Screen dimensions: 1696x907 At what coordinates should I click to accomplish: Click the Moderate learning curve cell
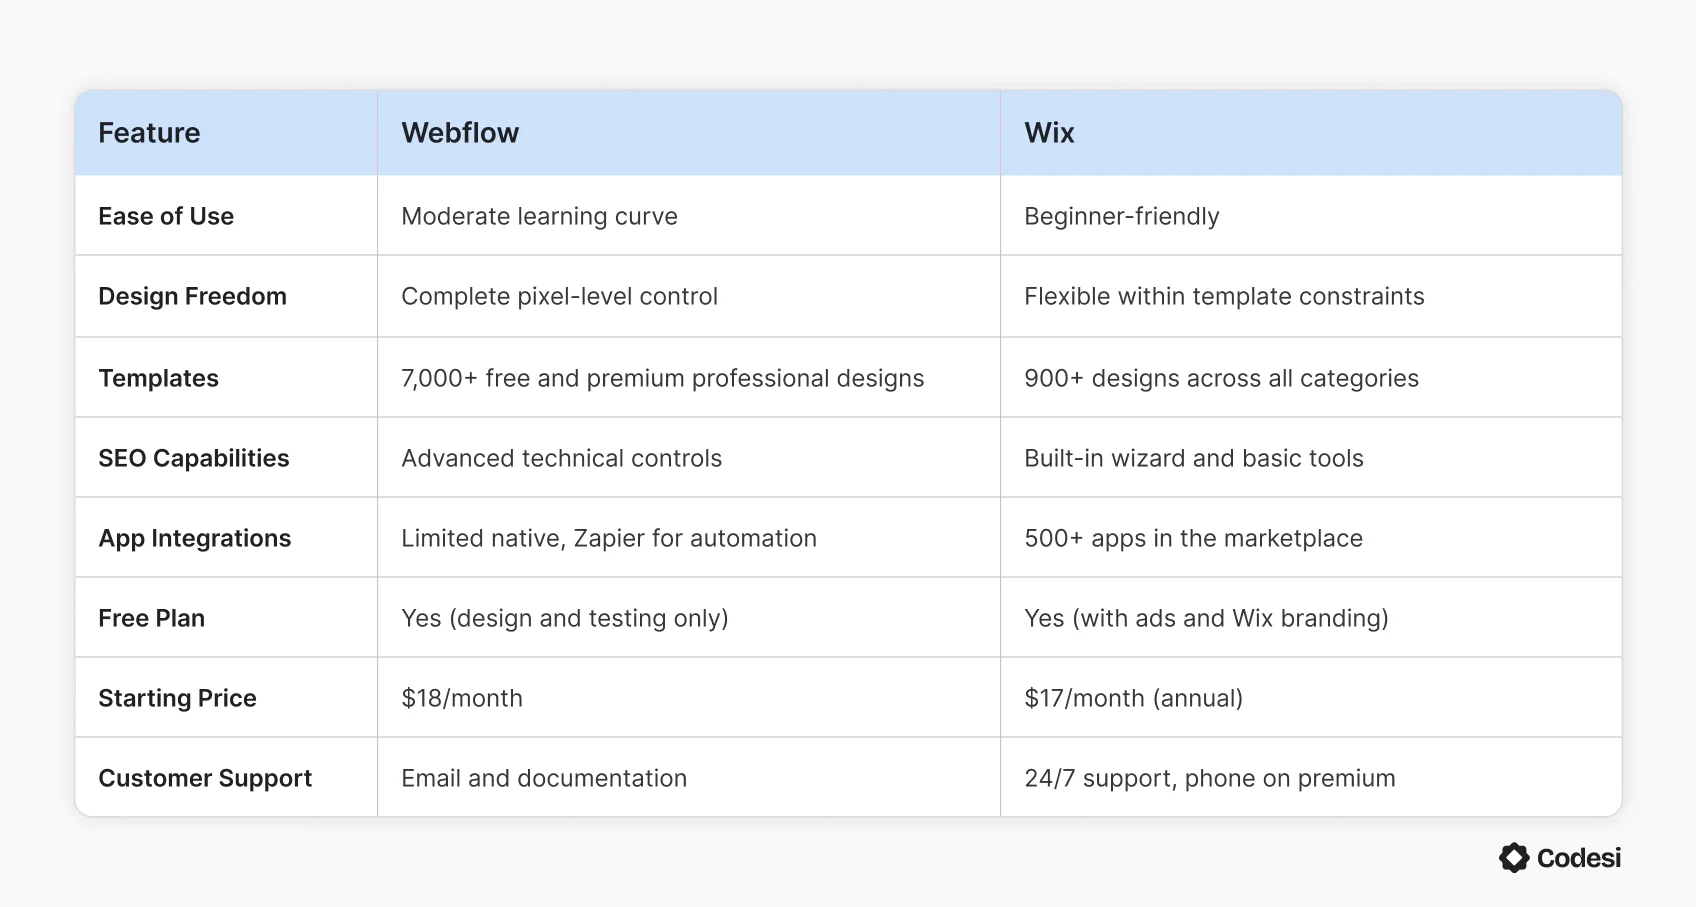[539, 216]
